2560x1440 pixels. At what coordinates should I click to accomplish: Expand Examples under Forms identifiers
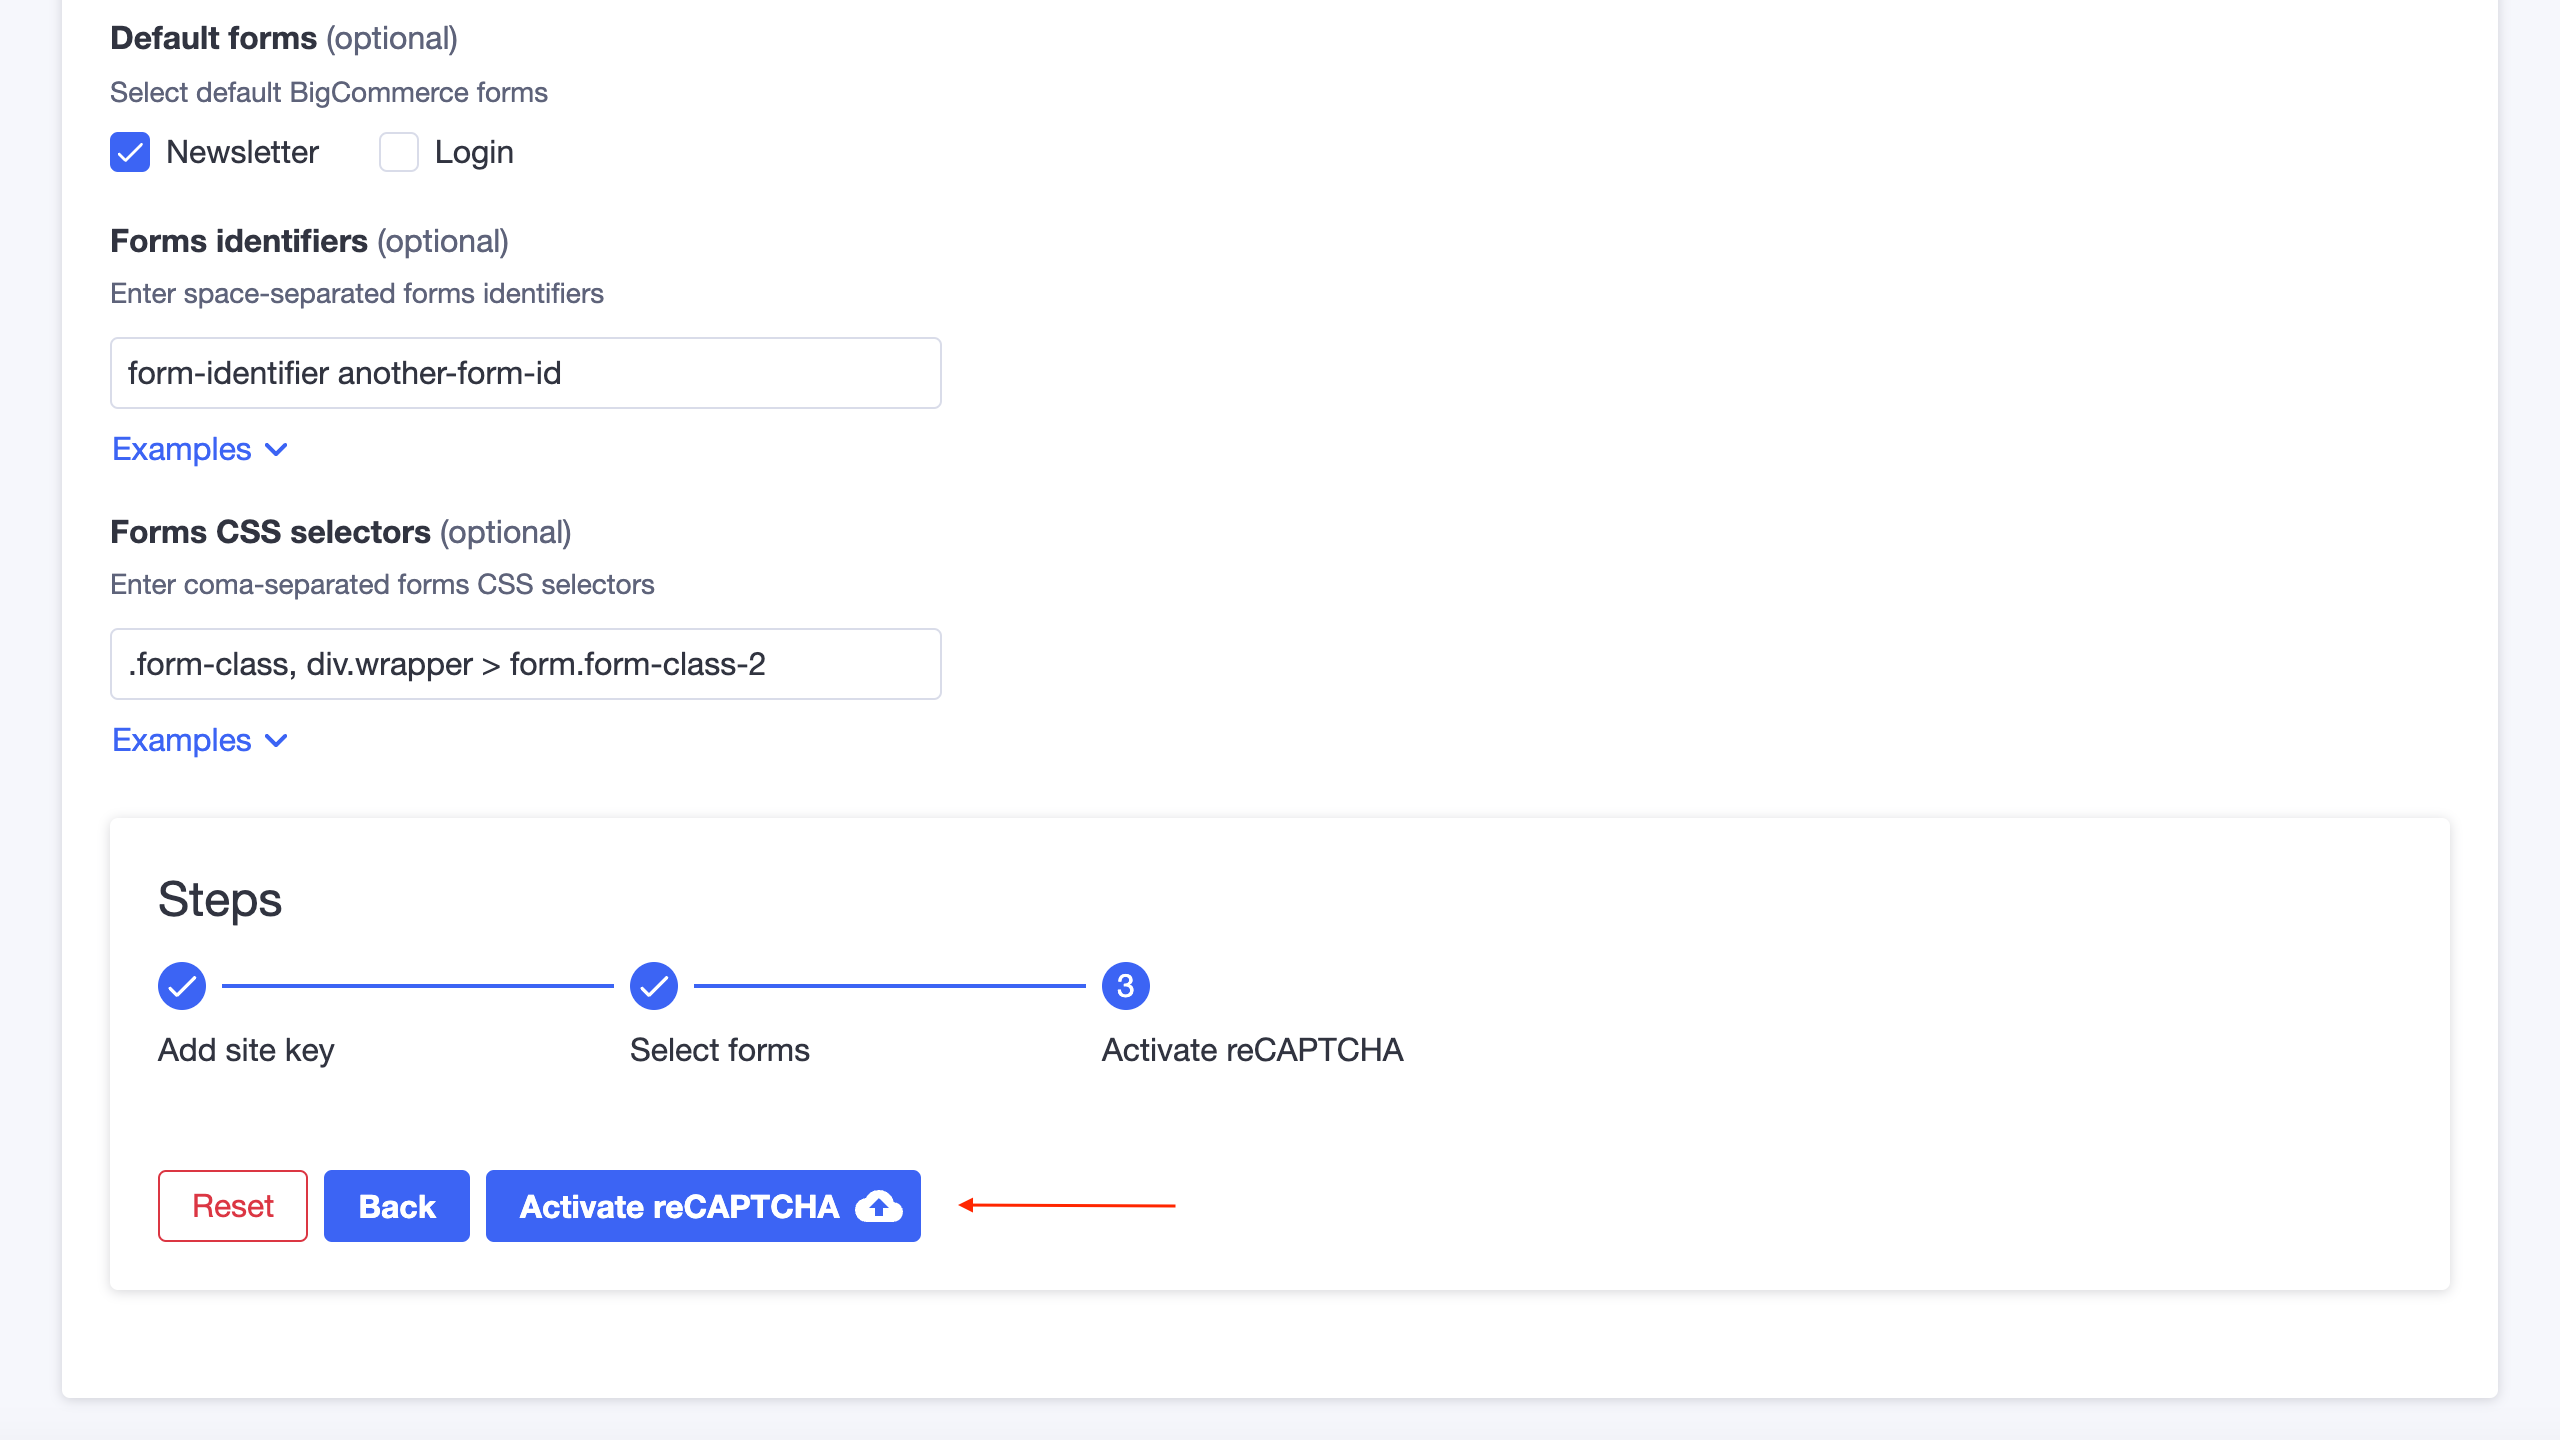[x=182, y=449]
